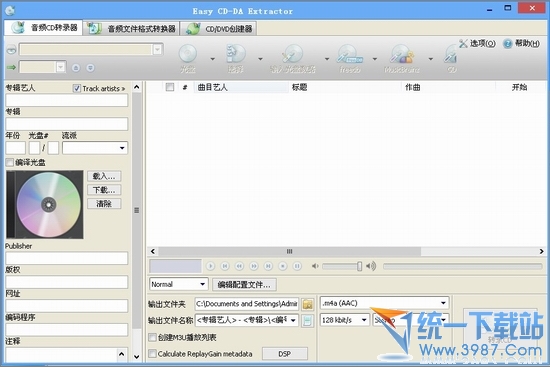Click the track list horizontal scrollbar thumb
The height and width of the screenshot is (367, 550).
pyautogui.click(x=289, y=251)
